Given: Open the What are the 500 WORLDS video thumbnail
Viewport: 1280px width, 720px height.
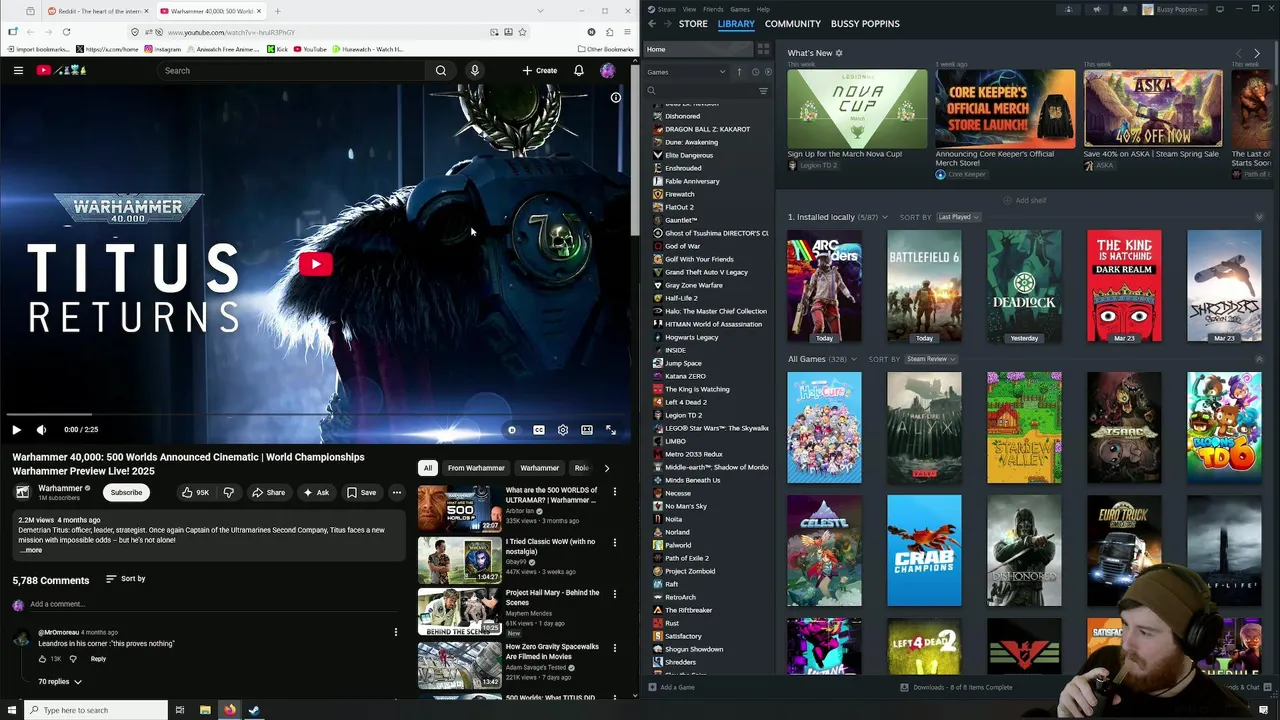Looking at the screenshot, I should click(x=459, y=509).
